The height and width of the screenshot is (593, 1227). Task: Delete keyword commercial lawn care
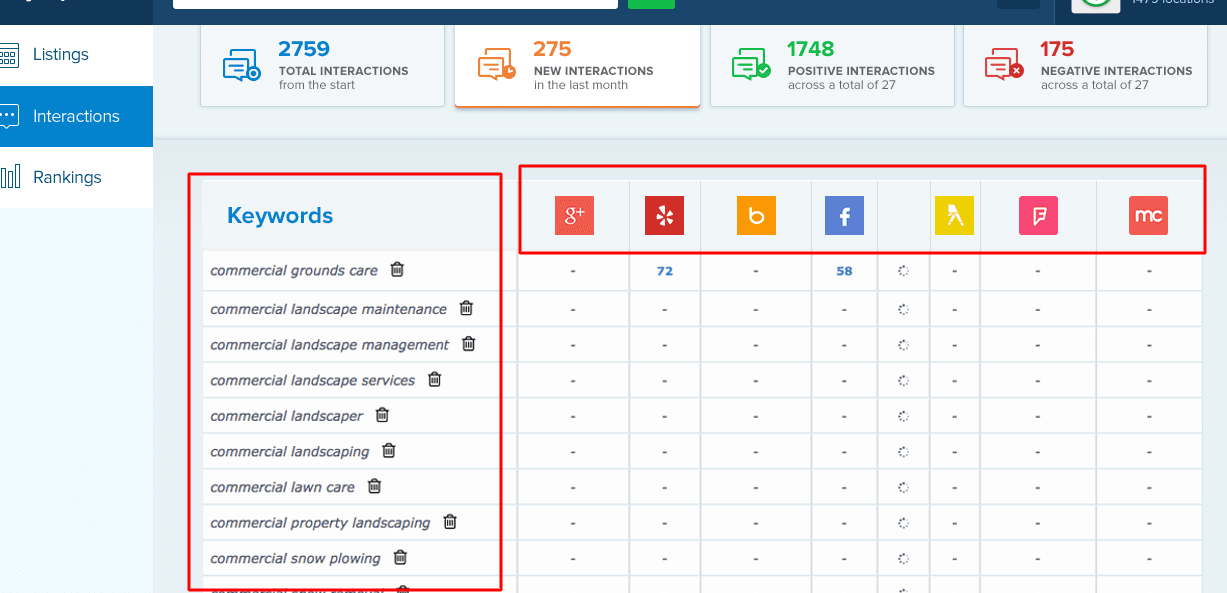[374, 486]
